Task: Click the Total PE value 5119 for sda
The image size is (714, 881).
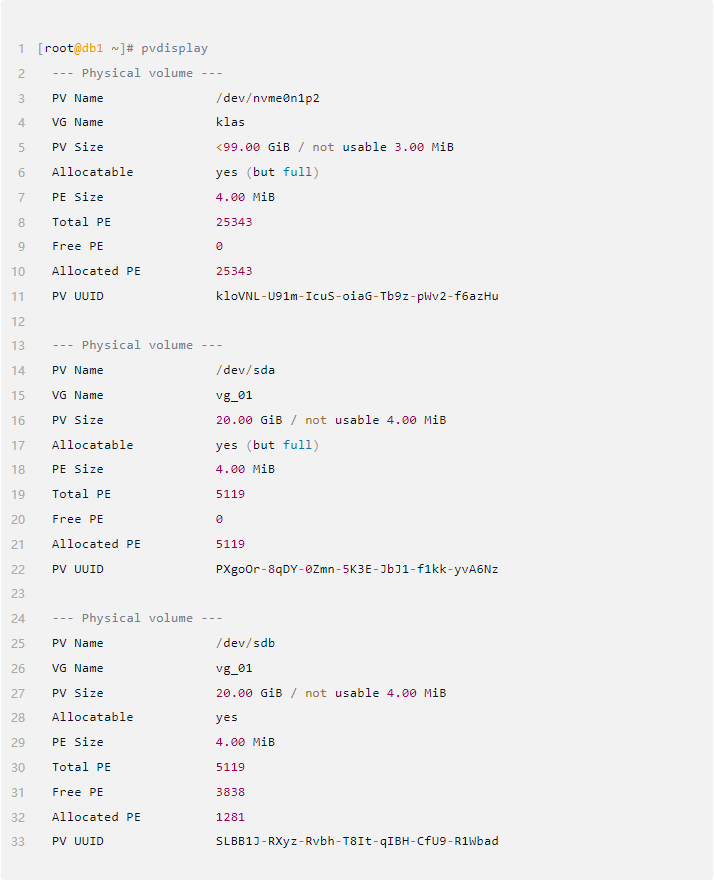Action: (230, 494)
